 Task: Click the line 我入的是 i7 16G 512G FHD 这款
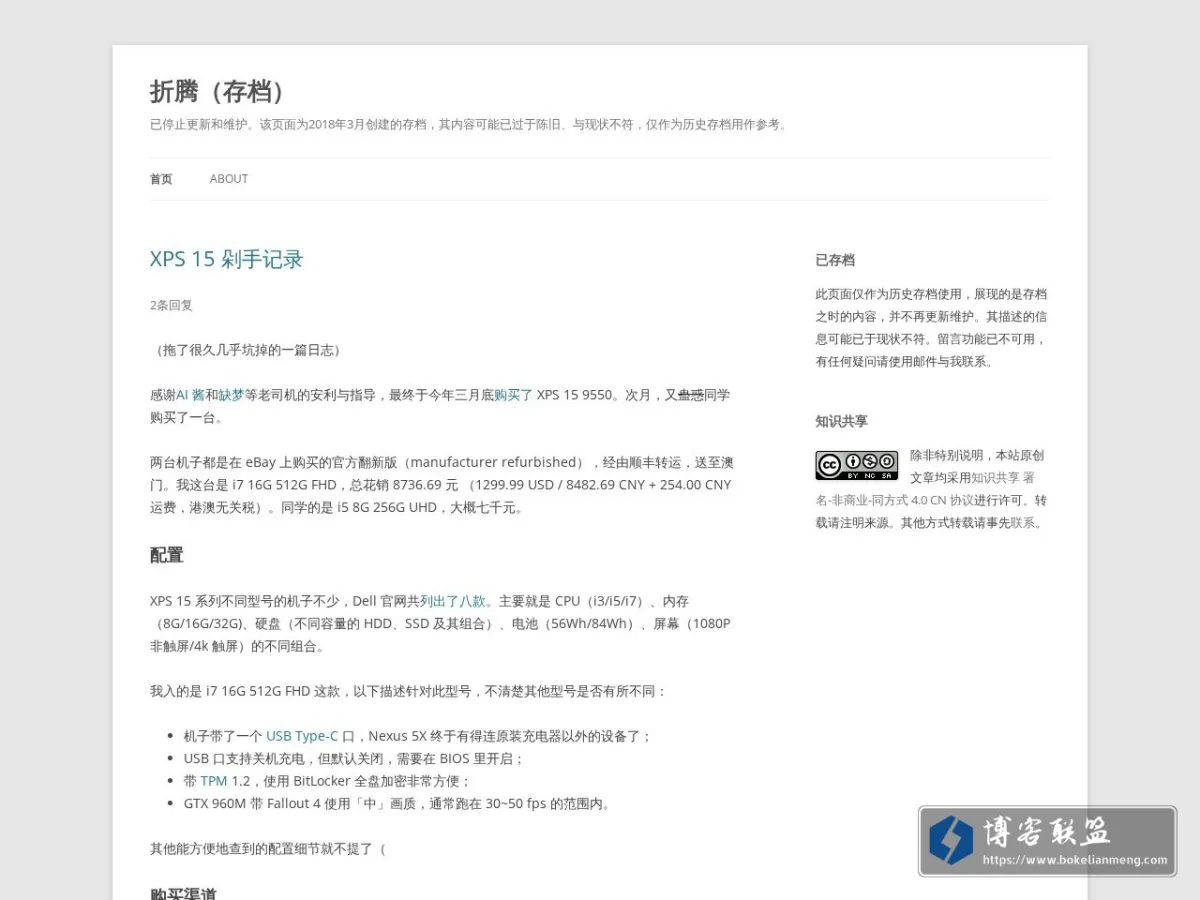click(x=408, y=691)
